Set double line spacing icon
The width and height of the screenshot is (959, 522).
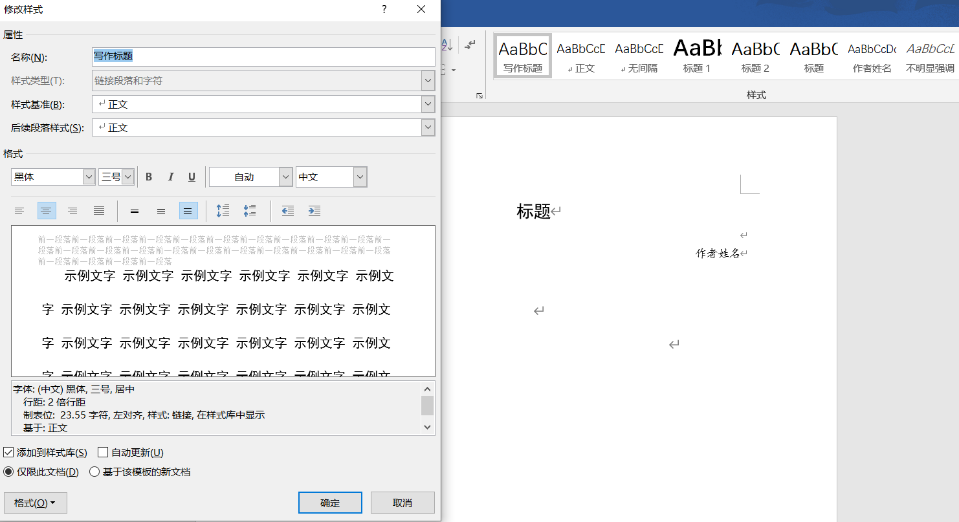point(188,211)
